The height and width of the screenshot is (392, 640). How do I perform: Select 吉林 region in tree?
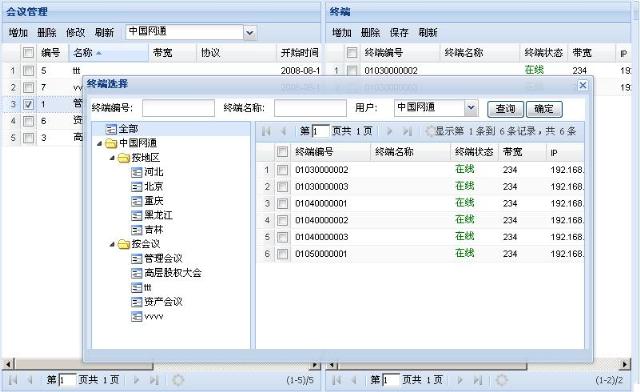pos(153,230)
